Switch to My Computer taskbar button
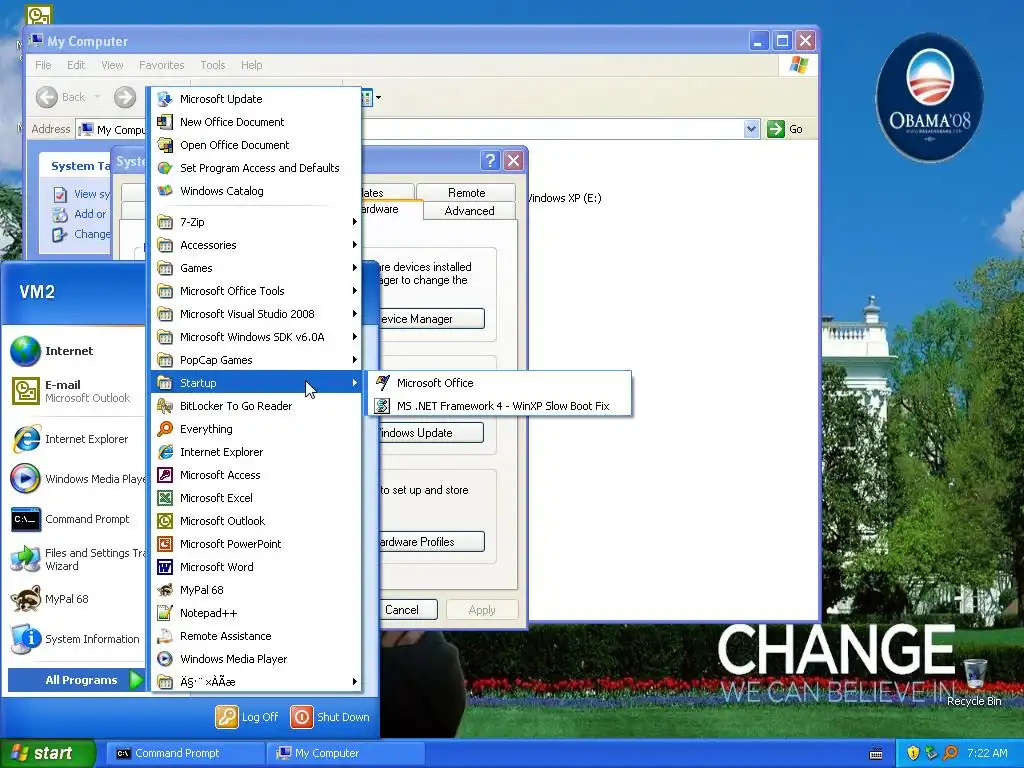The height and width of the screenshot is (768, 1024). tap(346, 753)
